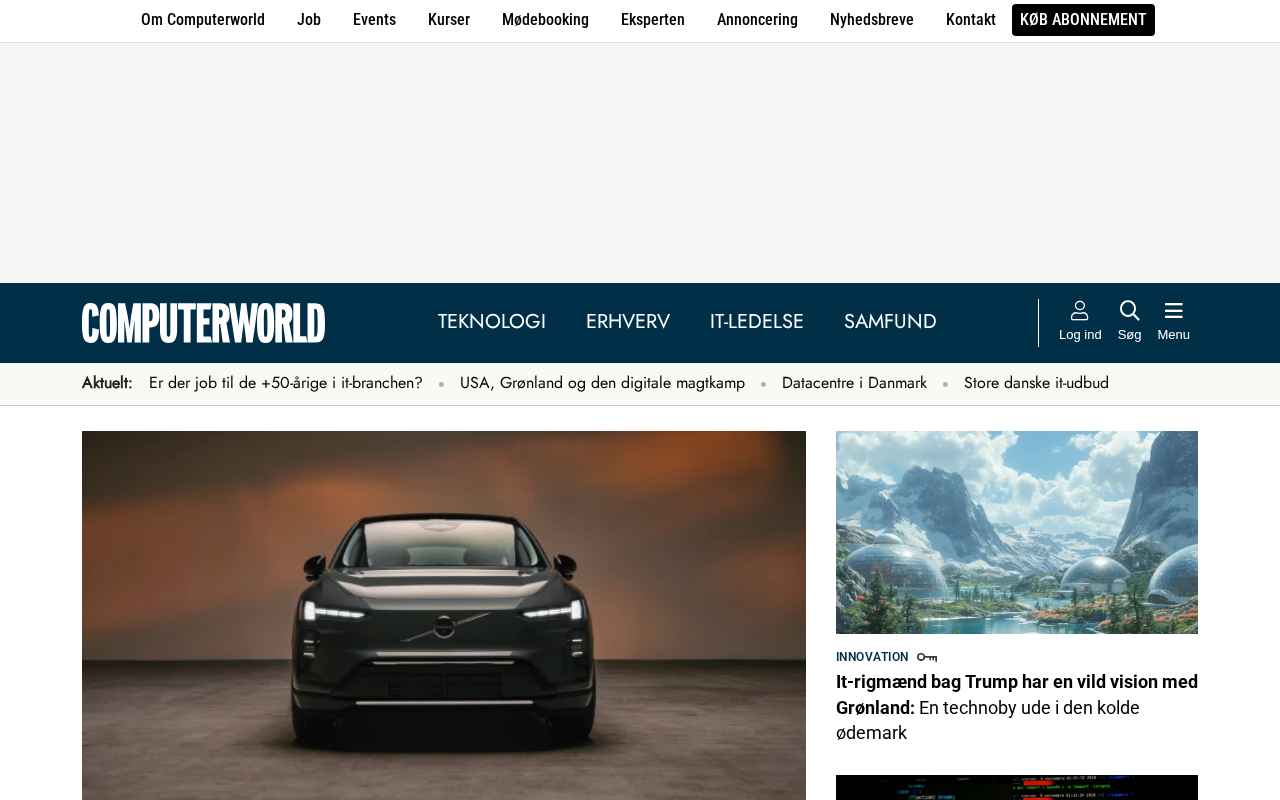
Task: Click the key icon beside INNOVATION label
Action: [927, 657]
